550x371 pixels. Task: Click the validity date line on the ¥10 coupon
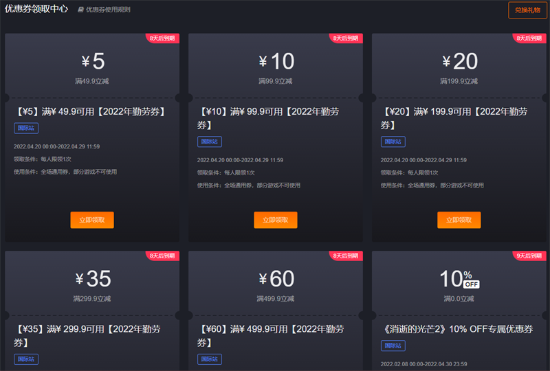coord(240,160)
